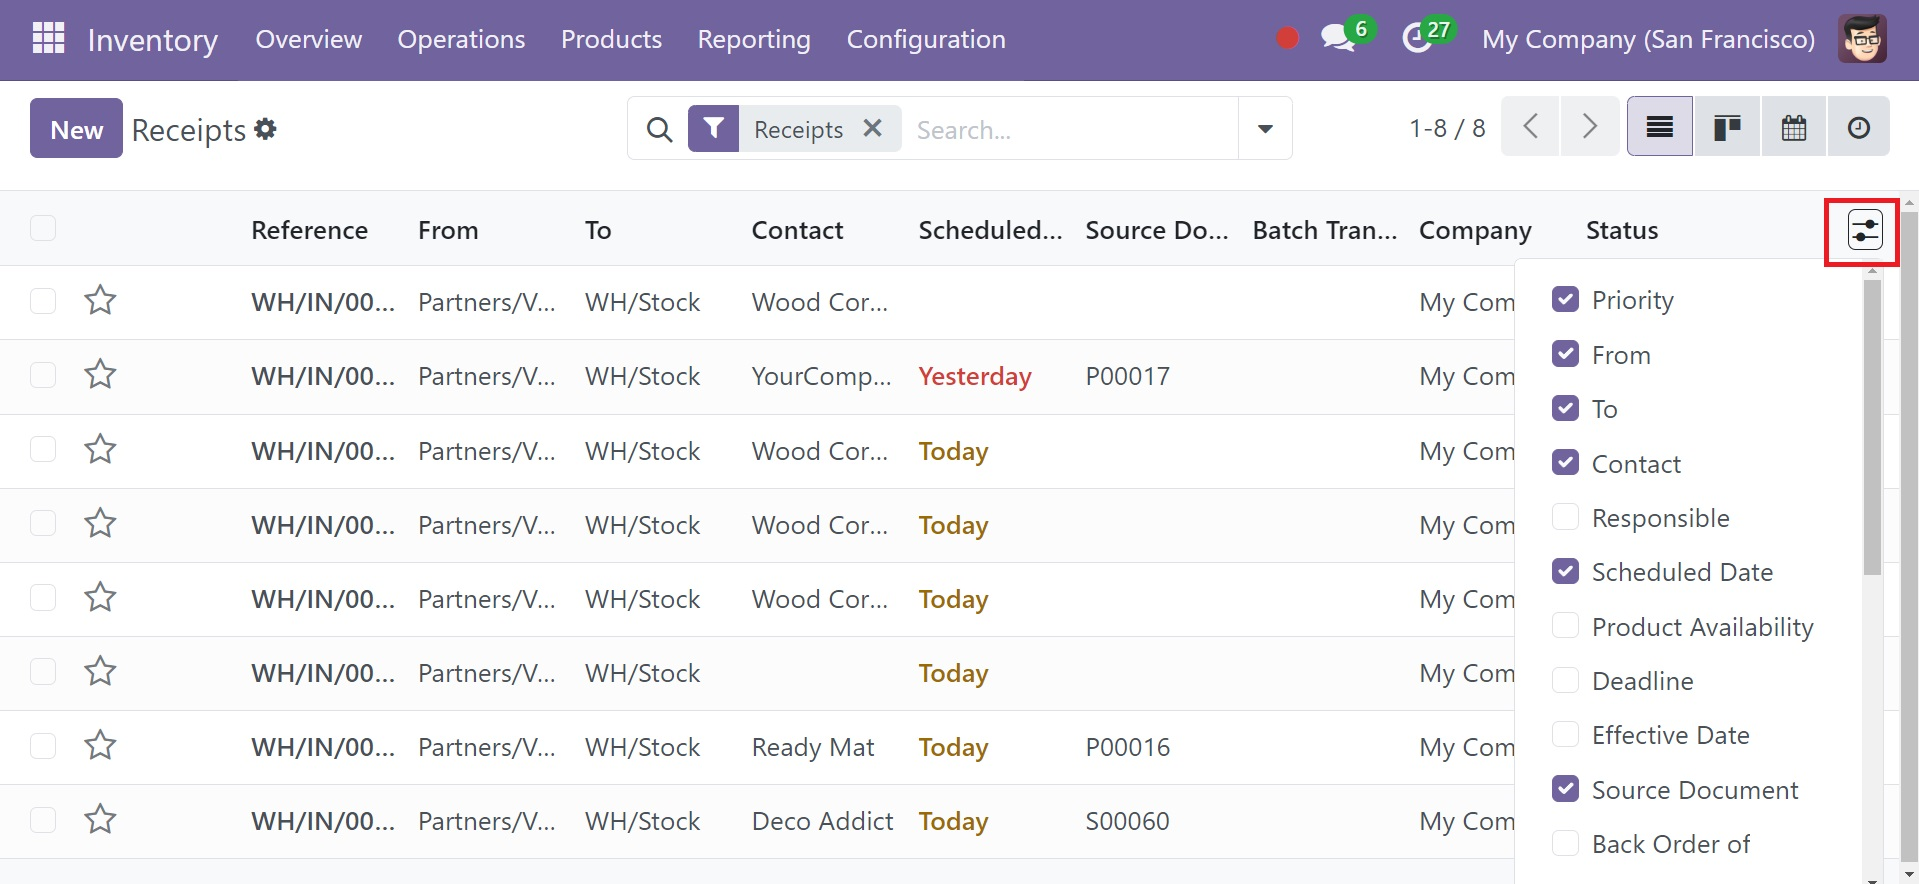Image resolution: width=1919 pixels, height=884 pixels.
Task: Uncheck the Scheduled Date column option
Action: pos(1565,571)
